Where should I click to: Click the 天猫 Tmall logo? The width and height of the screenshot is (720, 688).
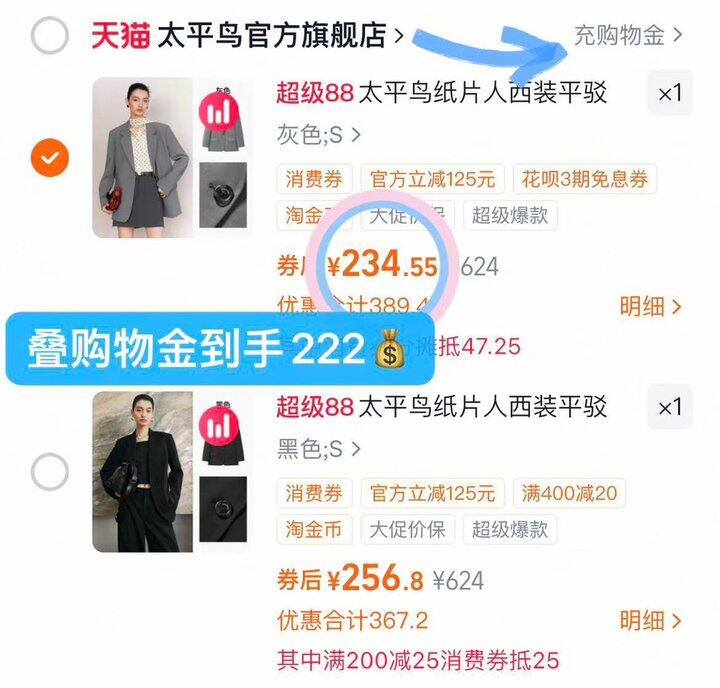coord(120,35)
